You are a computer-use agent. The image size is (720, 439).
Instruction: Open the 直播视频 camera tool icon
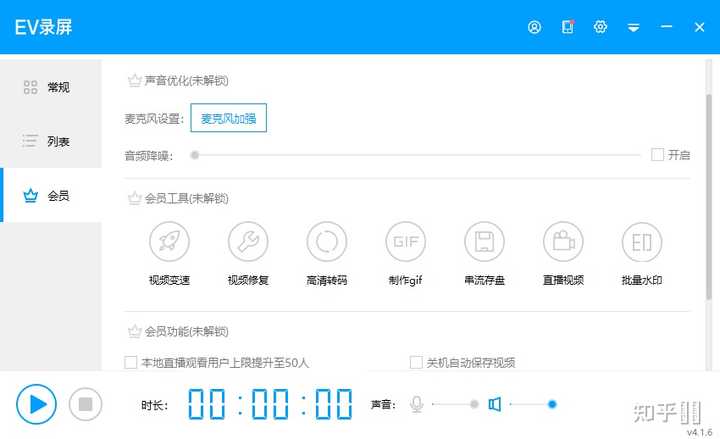(x=563, y=242)
